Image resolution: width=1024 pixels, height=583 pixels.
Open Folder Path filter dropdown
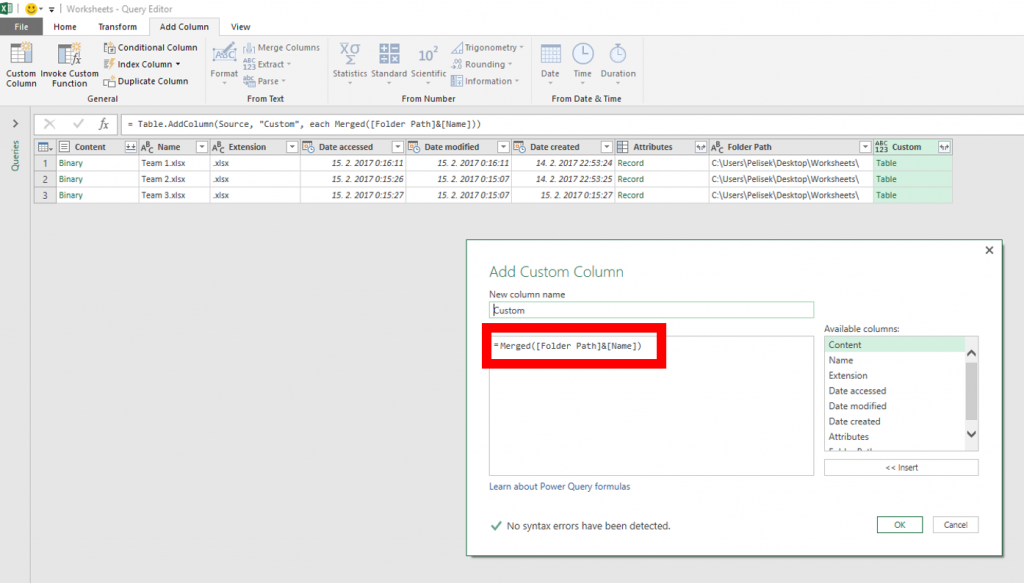865,147
